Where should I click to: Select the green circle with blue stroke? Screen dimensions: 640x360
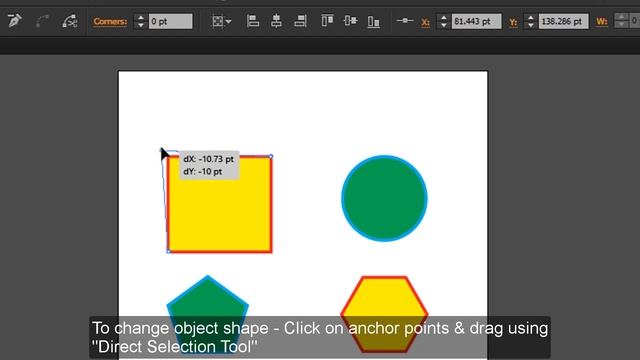(384, 198)
